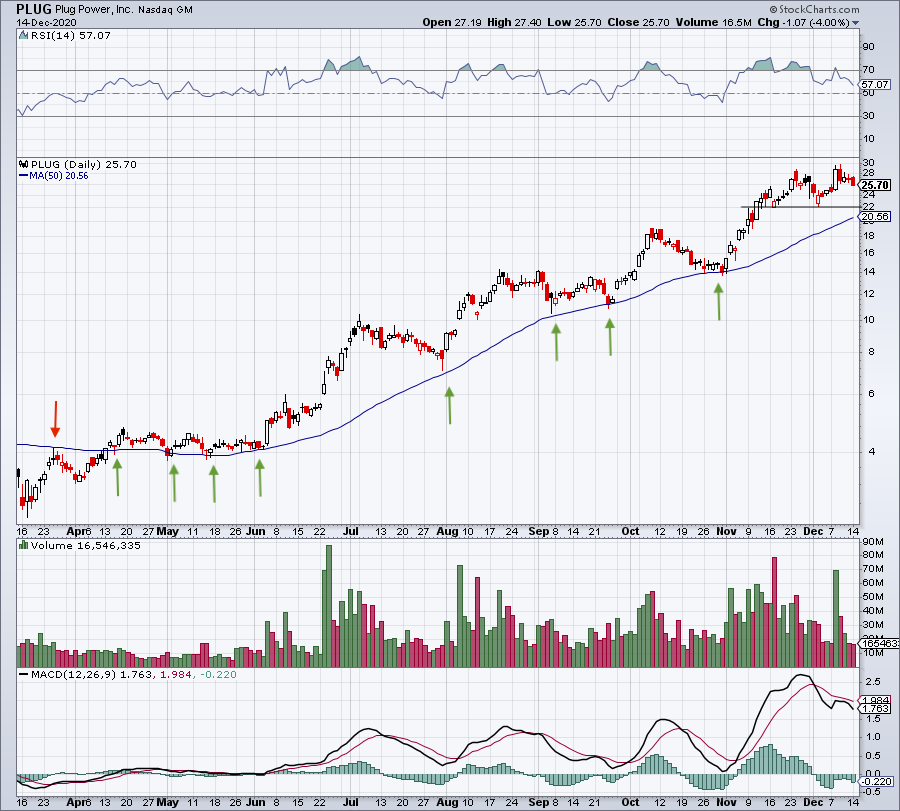This screenshot has width=900, height=811.
Task: Click 'Jul' on the price panel date axis
Action: pos(350,531)
